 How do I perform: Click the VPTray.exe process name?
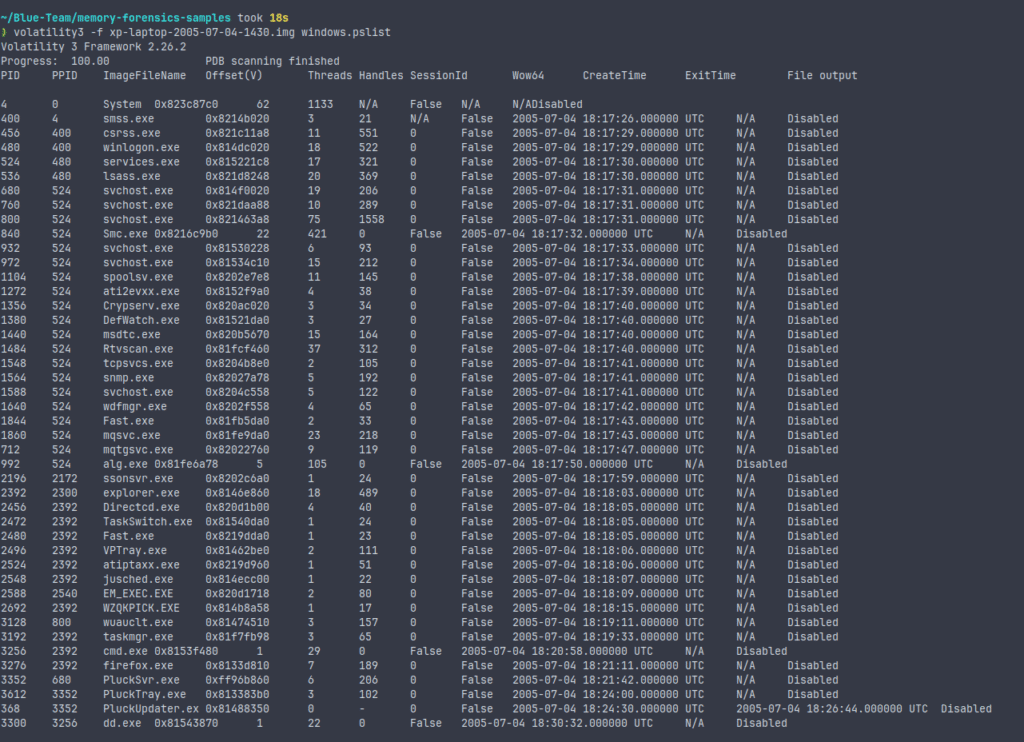point(135,550)
